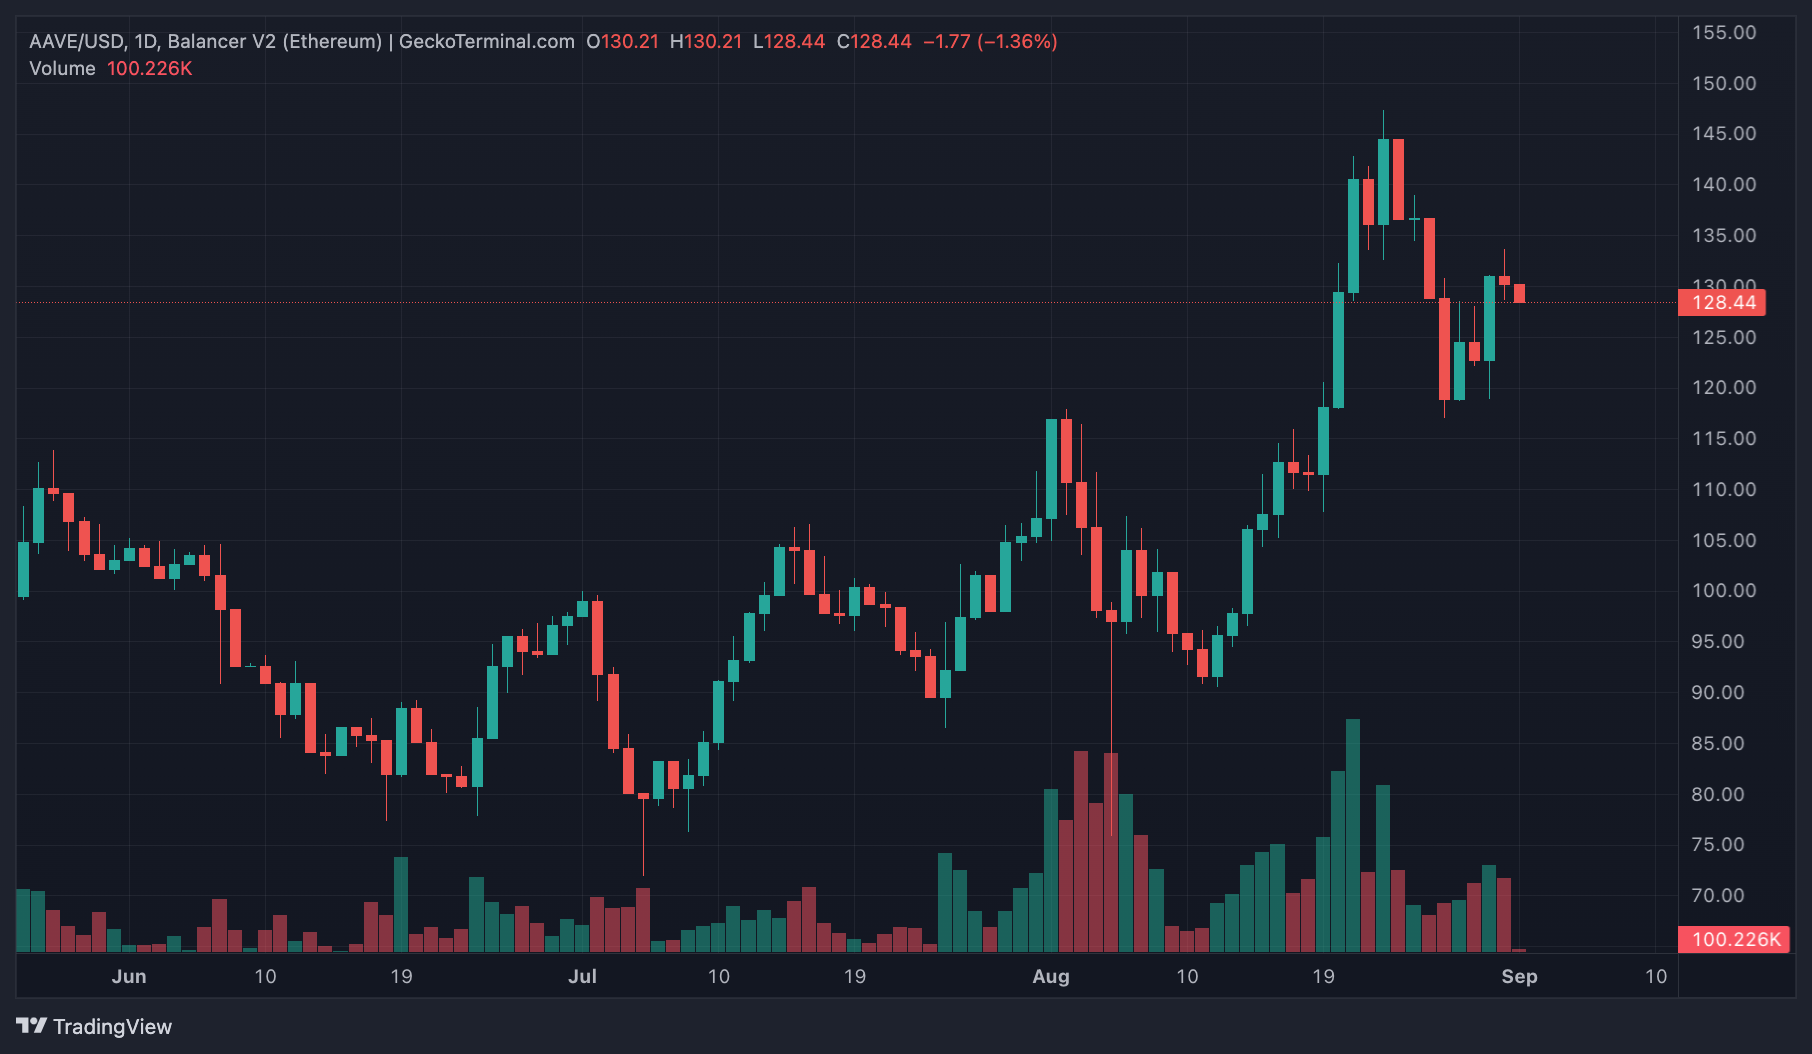Click the latest red candle at 128.44
The image size is (1812, 1054).
tap(1519, 293)
